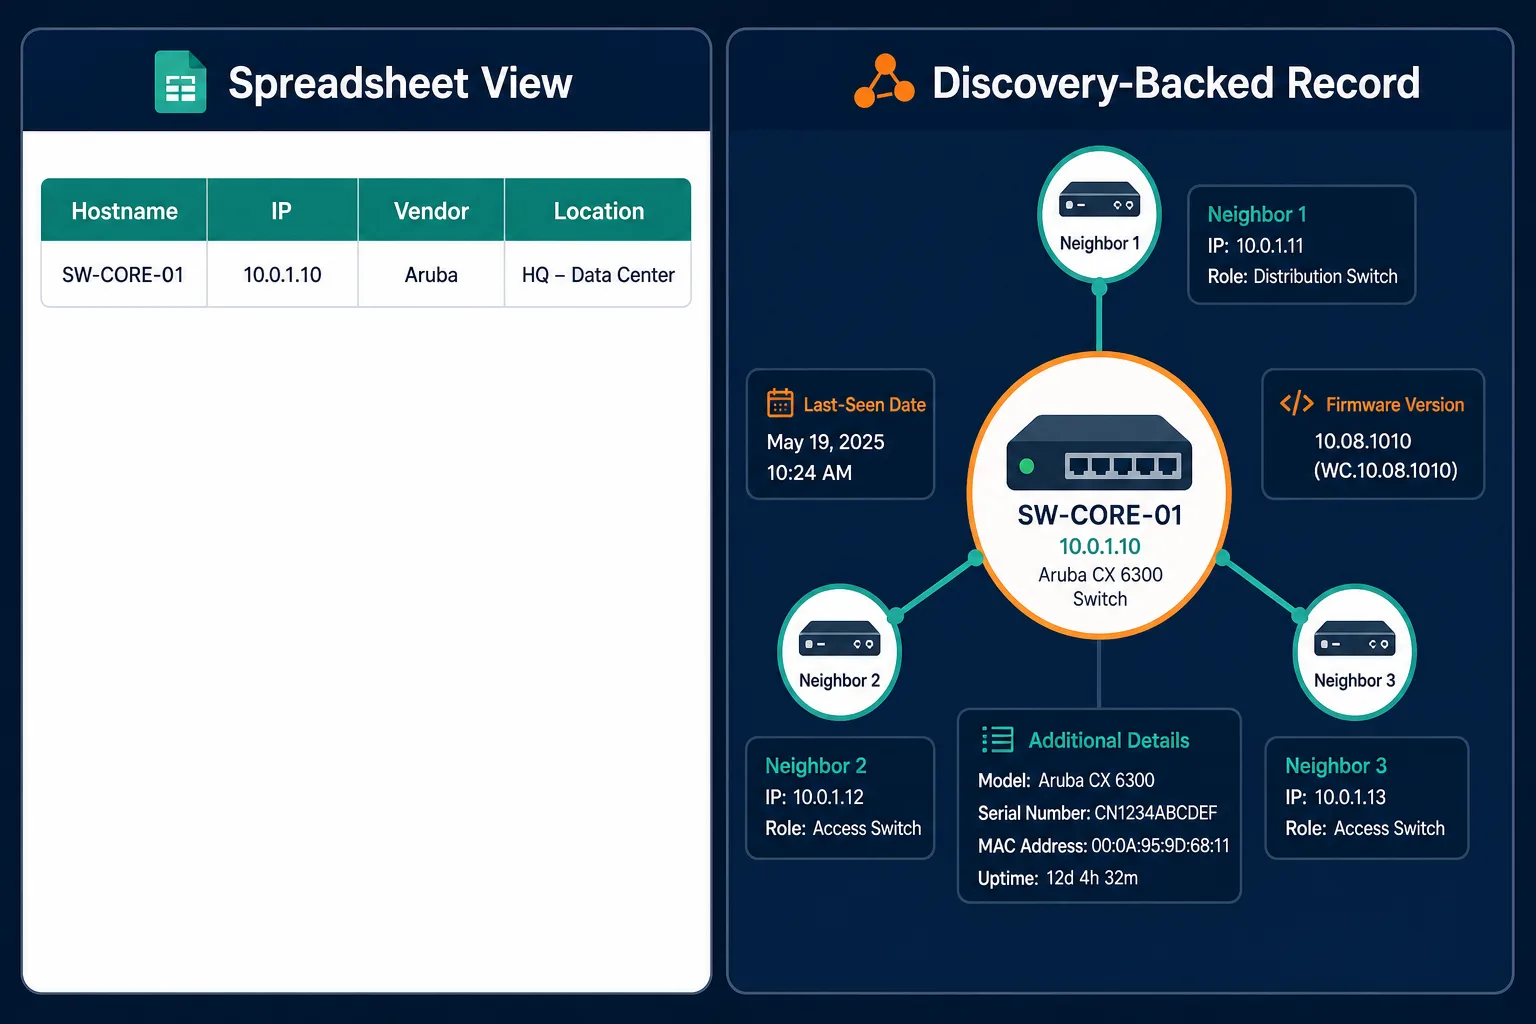Click the orange network graph icon
Image resolution: width=1536 pixels, height=1024 pixels.
[x=884, y=81]
